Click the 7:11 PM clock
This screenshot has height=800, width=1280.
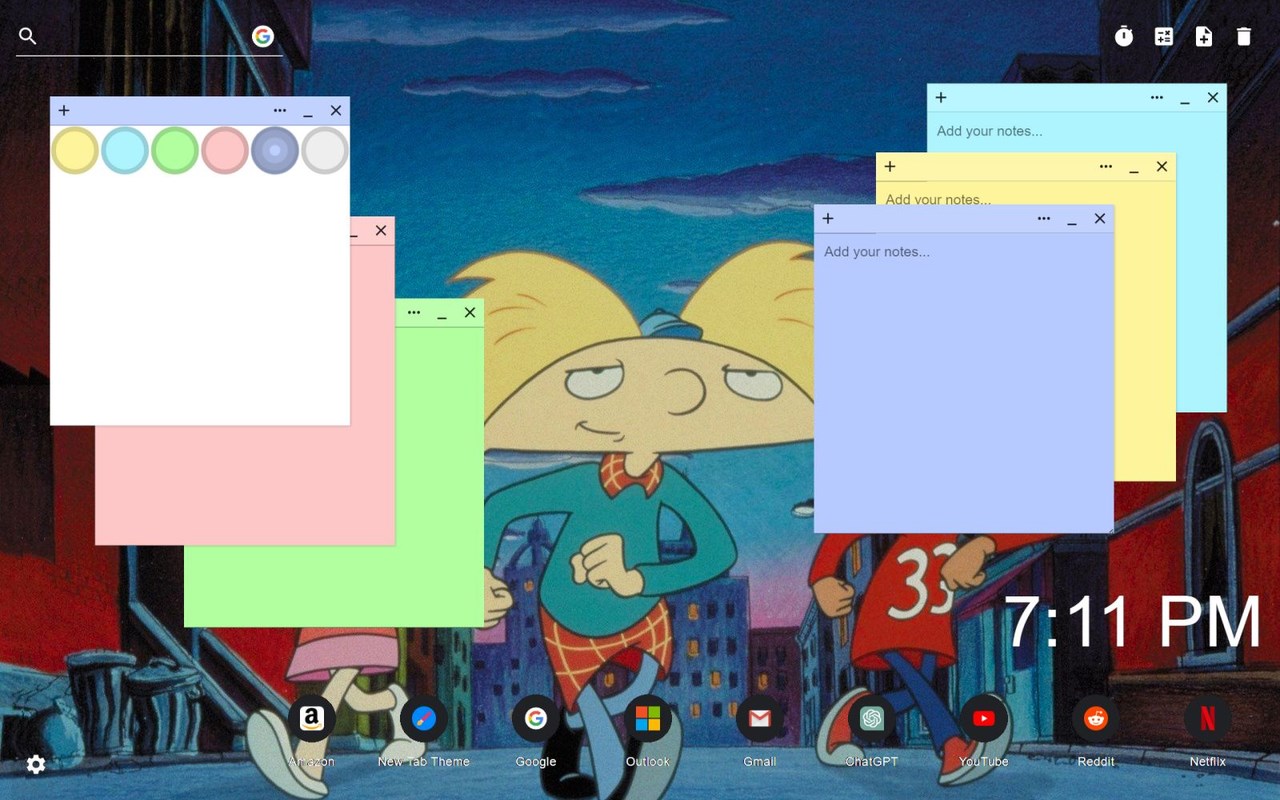pyautogui.click(x=1132, y=623)
